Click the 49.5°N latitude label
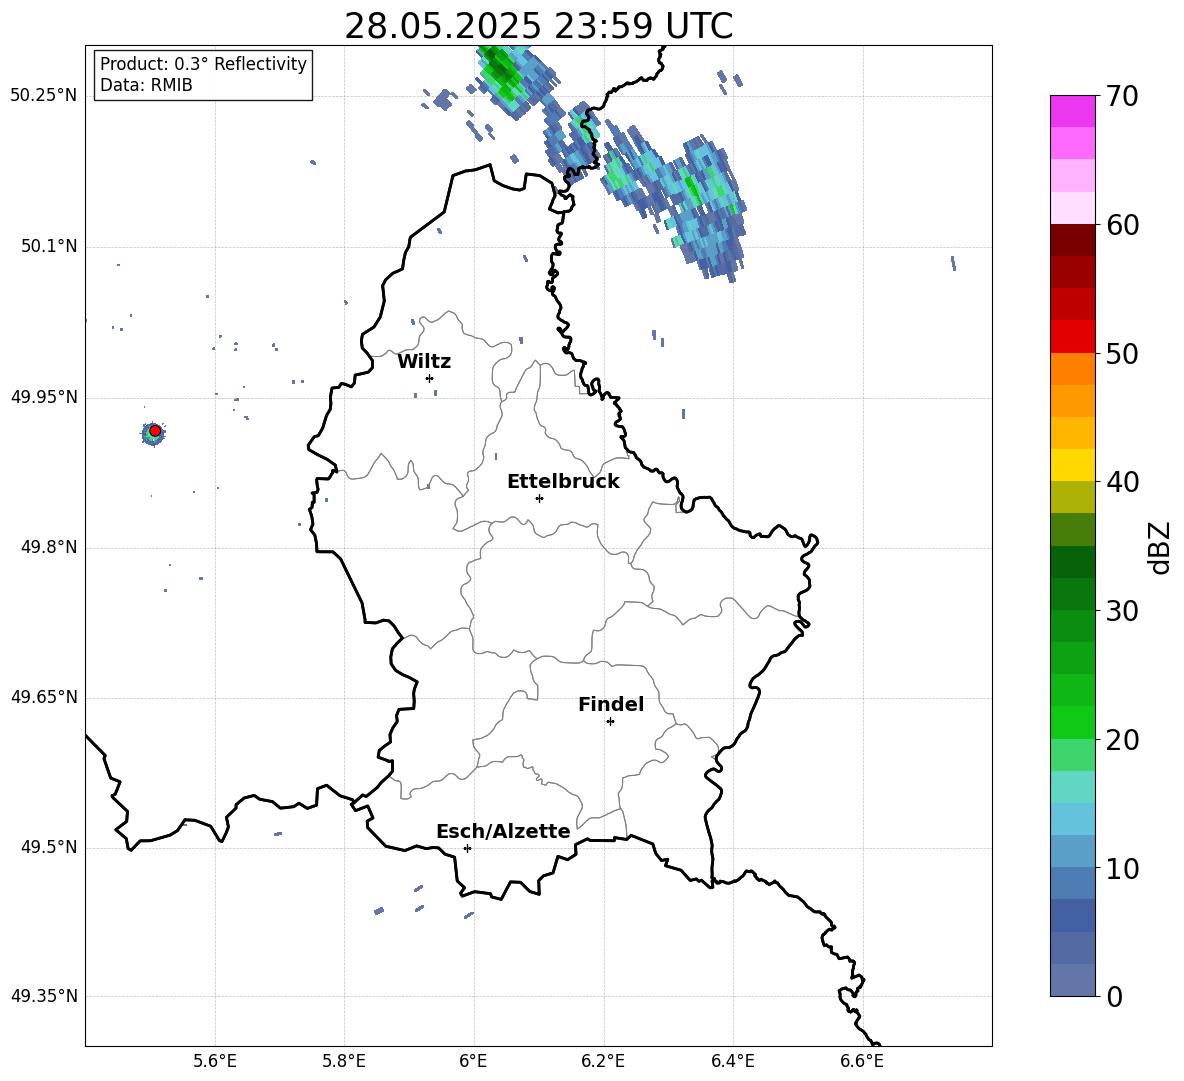The width and height of the screenshot is (1184, 1081). point(48,847)
